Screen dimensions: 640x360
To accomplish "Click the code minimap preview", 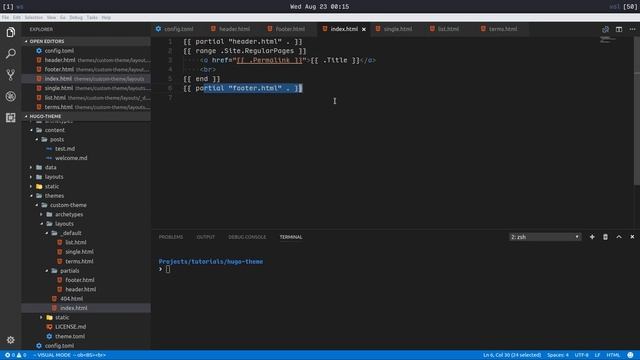I will click(607, 39).
